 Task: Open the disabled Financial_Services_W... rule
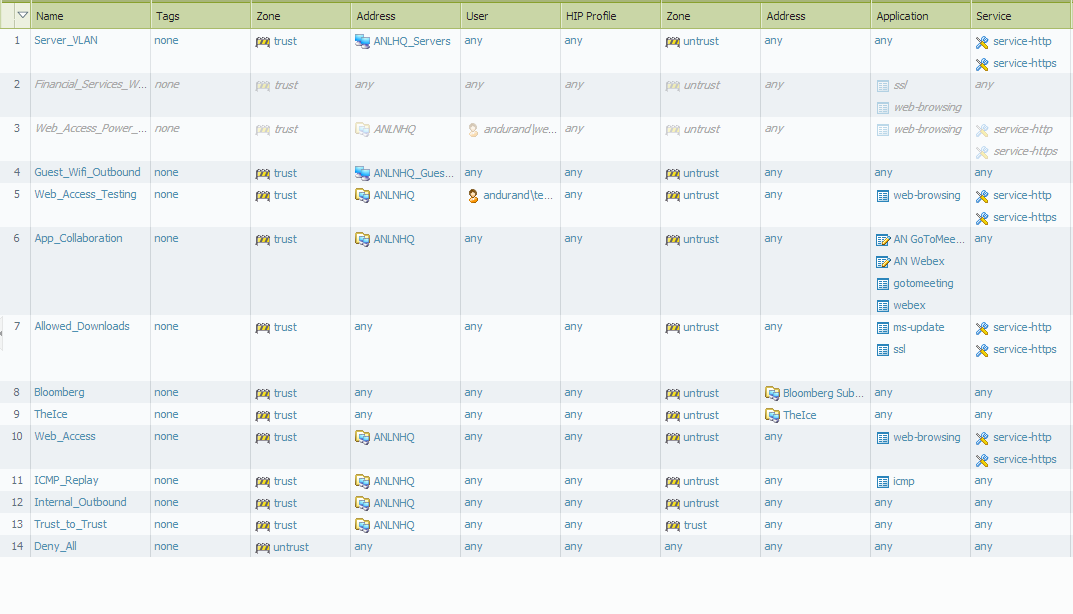point(90,84)
